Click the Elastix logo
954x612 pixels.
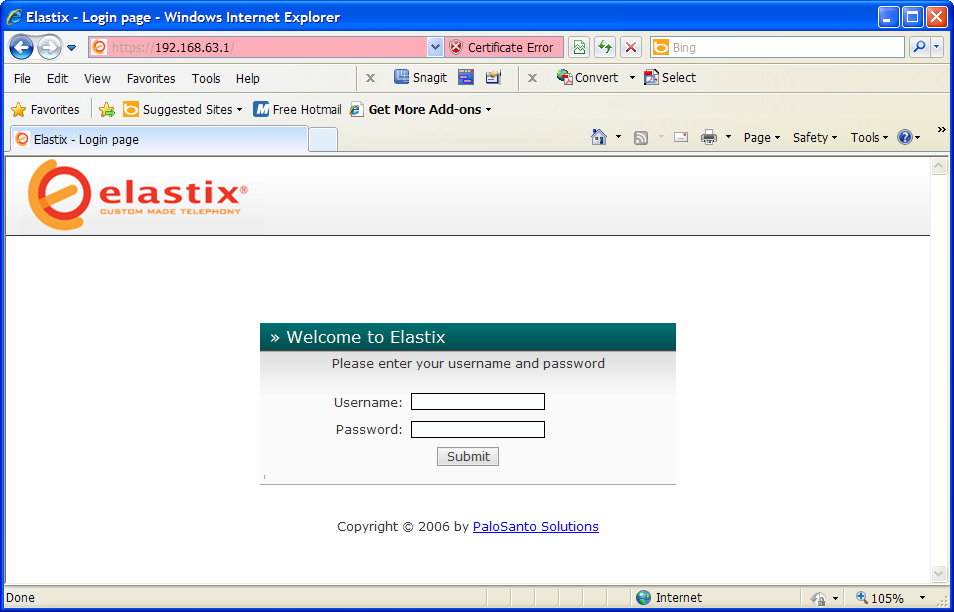[x=138, y=195]
